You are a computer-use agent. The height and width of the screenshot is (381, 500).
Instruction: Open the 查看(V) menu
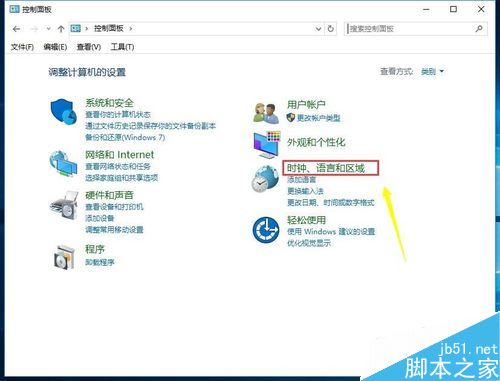pyautogui.click(x=89, y=47)
